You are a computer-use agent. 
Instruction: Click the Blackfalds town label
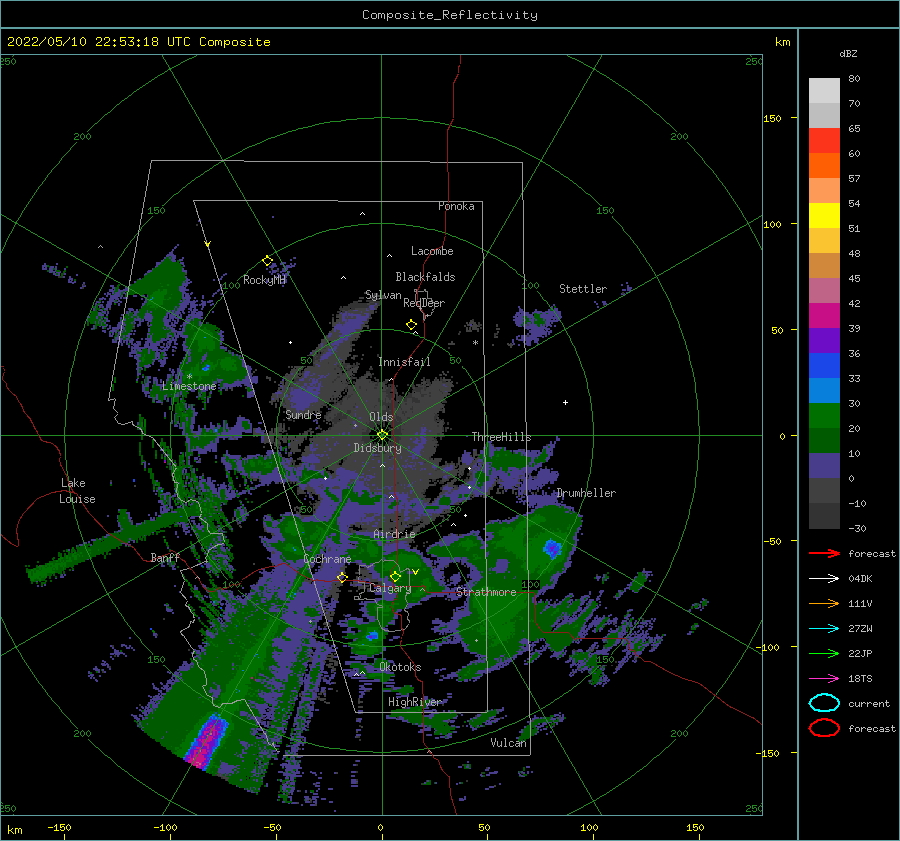[x=425, y=277]
